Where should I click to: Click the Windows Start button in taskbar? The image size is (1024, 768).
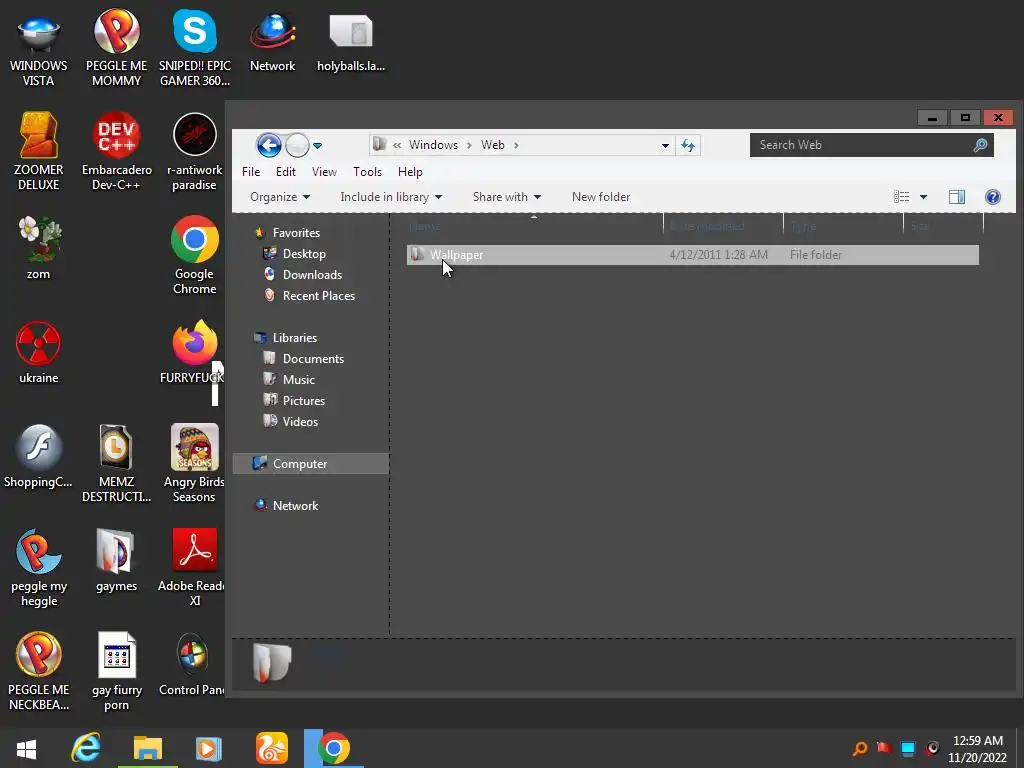pyautogui.click(x=26, y=748)
